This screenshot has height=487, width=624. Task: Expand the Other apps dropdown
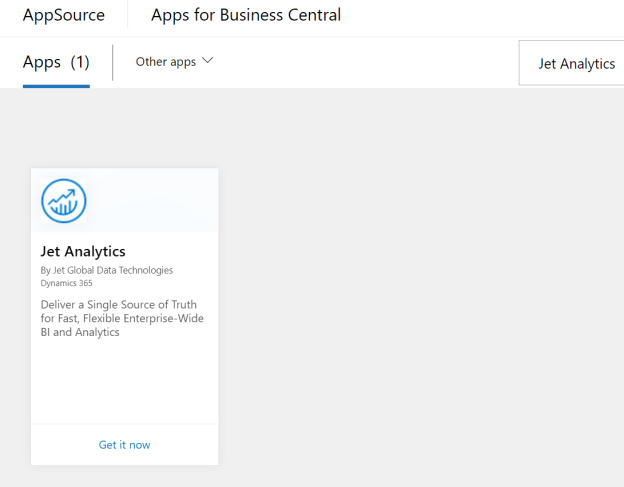(174, 62)
